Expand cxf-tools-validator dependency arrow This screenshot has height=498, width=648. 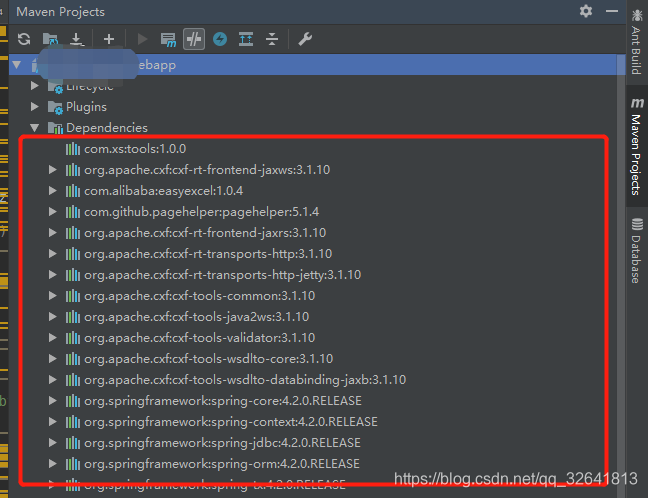click(52, 338)
